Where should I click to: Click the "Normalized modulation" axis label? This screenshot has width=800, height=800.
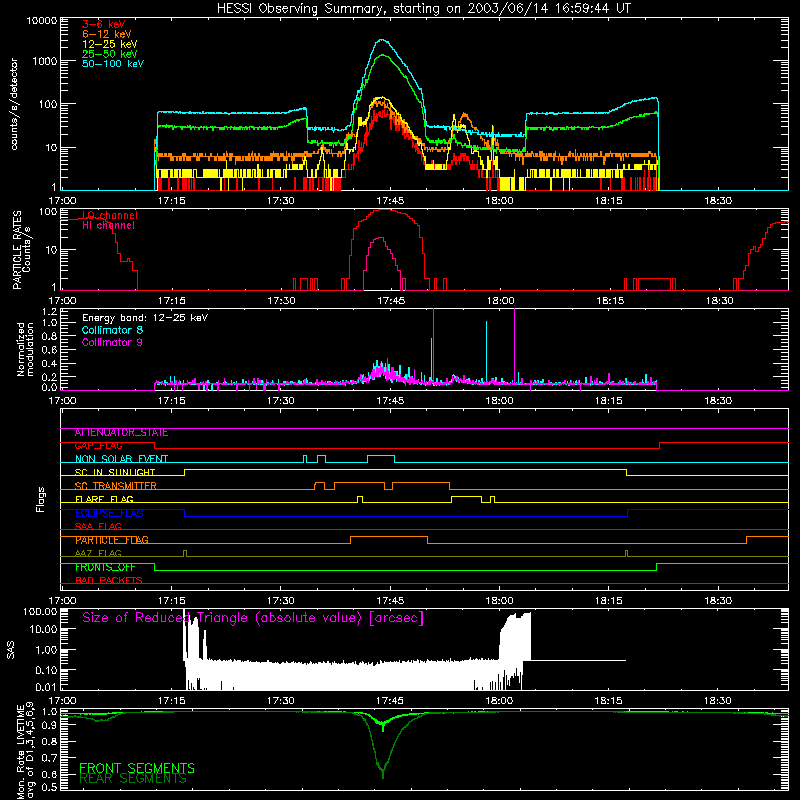(26, 349)
